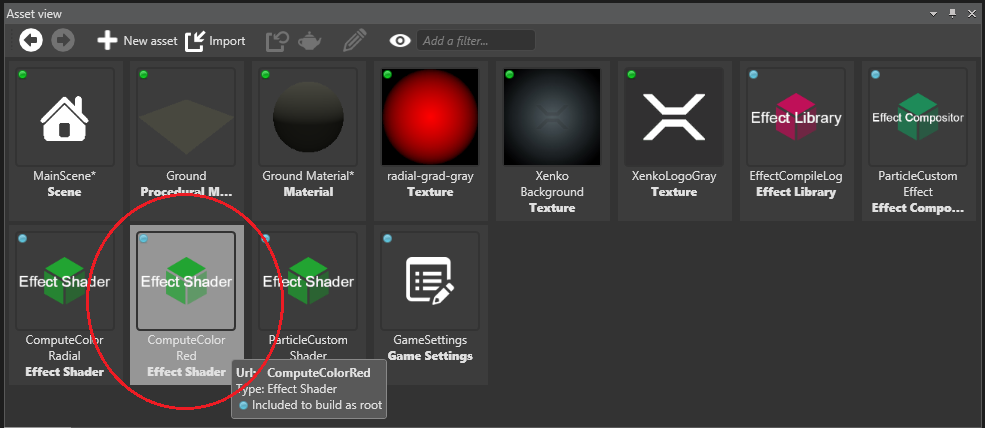This screenshot has width=985, height=428.
Task: Select the EffectCompileLog effect library
Action: [796, 118]
